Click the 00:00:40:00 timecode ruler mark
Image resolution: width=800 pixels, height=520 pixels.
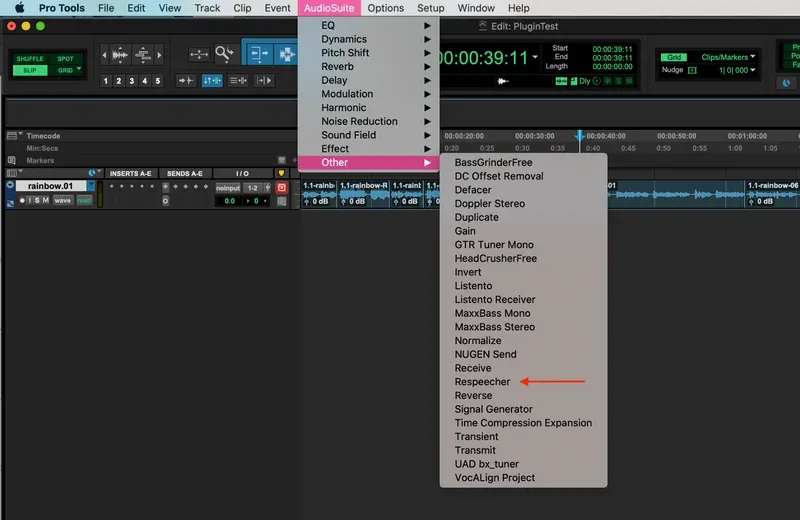tap(606, 136)
